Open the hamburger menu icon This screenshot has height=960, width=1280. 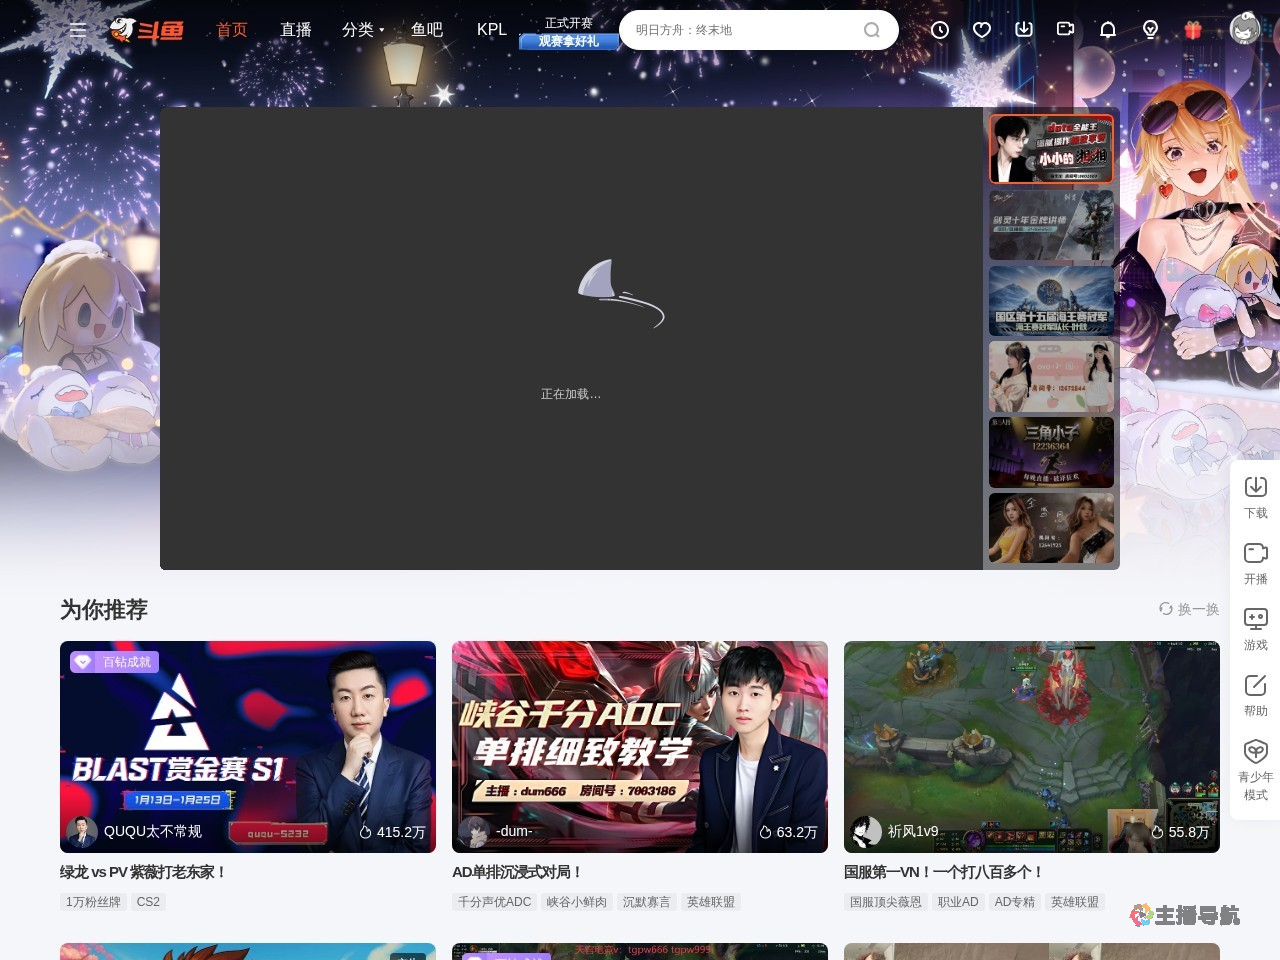(78, 30)
